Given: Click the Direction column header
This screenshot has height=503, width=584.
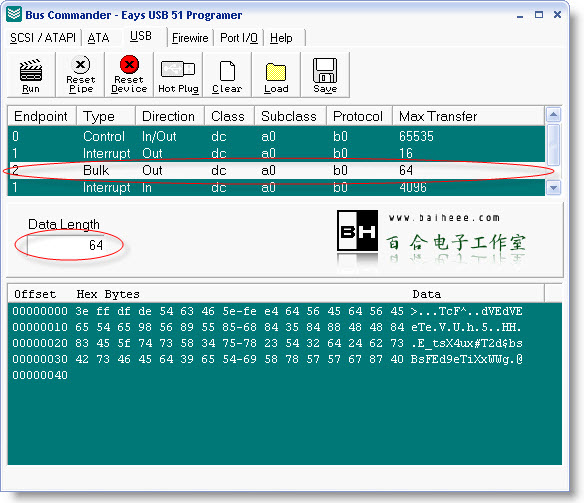Looking at the screenshot, I should (170, 116).
